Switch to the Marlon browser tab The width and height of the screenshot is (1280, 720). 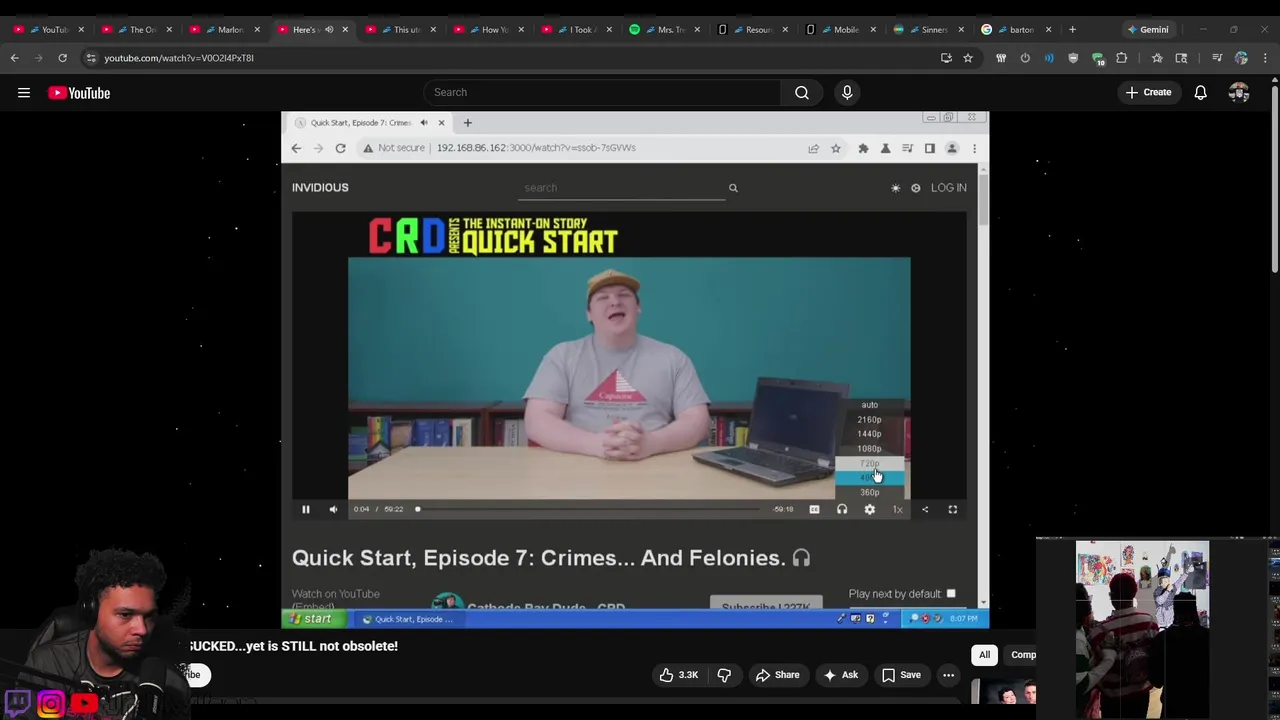tap(223, 29)
